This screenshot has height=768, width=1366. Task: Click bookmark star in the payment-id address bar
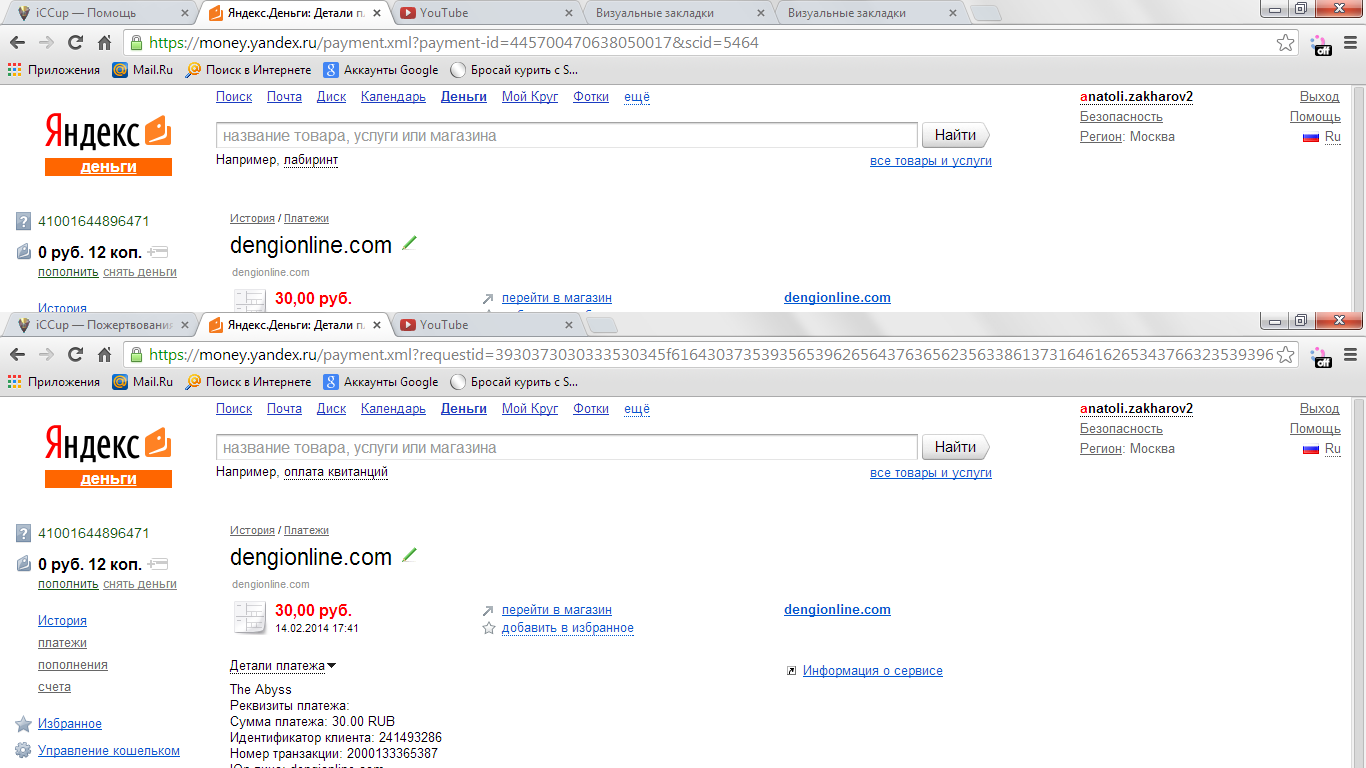click(1285, 43)
